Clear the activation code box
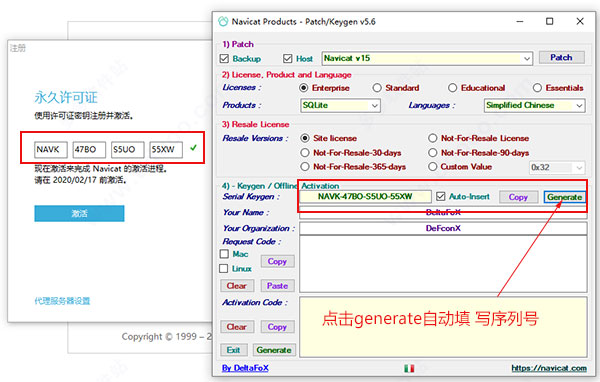The image size is (600, 382). [x=236, y=326]
